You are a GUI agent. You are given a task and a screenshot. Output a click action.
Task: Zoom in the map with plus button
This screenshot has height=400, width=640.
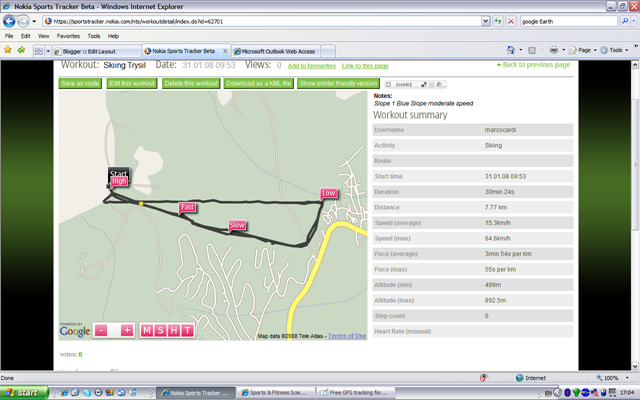click(x=127, y=330)
